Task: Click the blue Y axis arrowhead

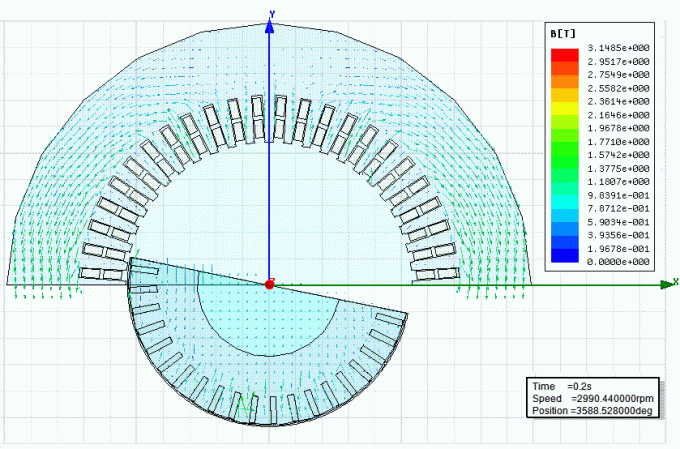Action: click(269, 25)
